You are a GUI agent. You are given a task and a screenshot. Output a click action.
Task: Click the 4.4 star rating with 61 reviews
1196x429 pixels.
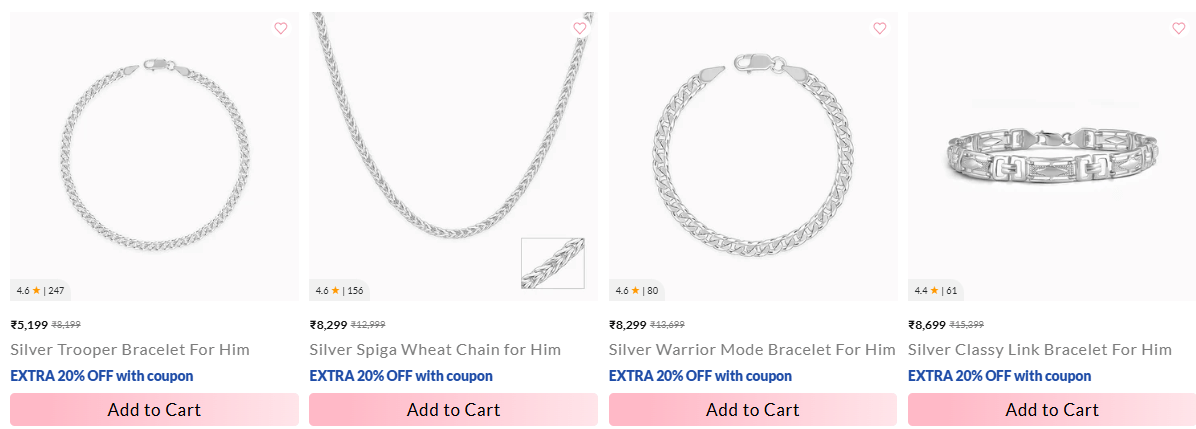936,291
